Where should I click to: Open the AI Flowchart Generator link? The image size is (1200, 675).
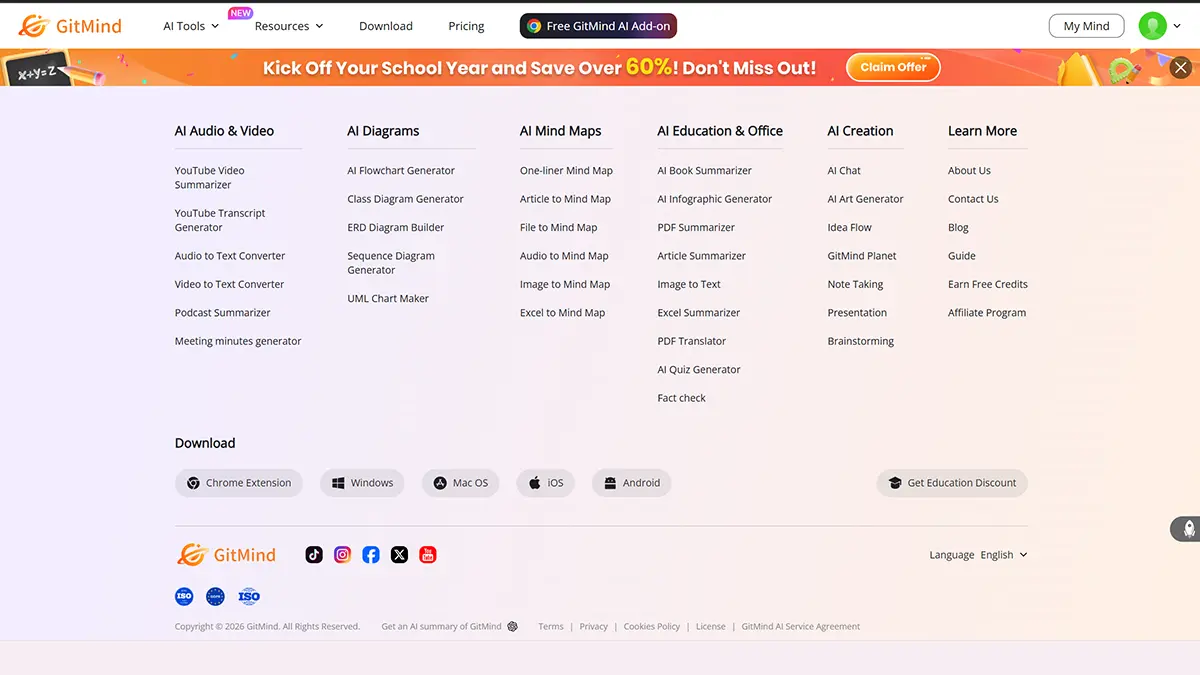click(x=401, y=170)
